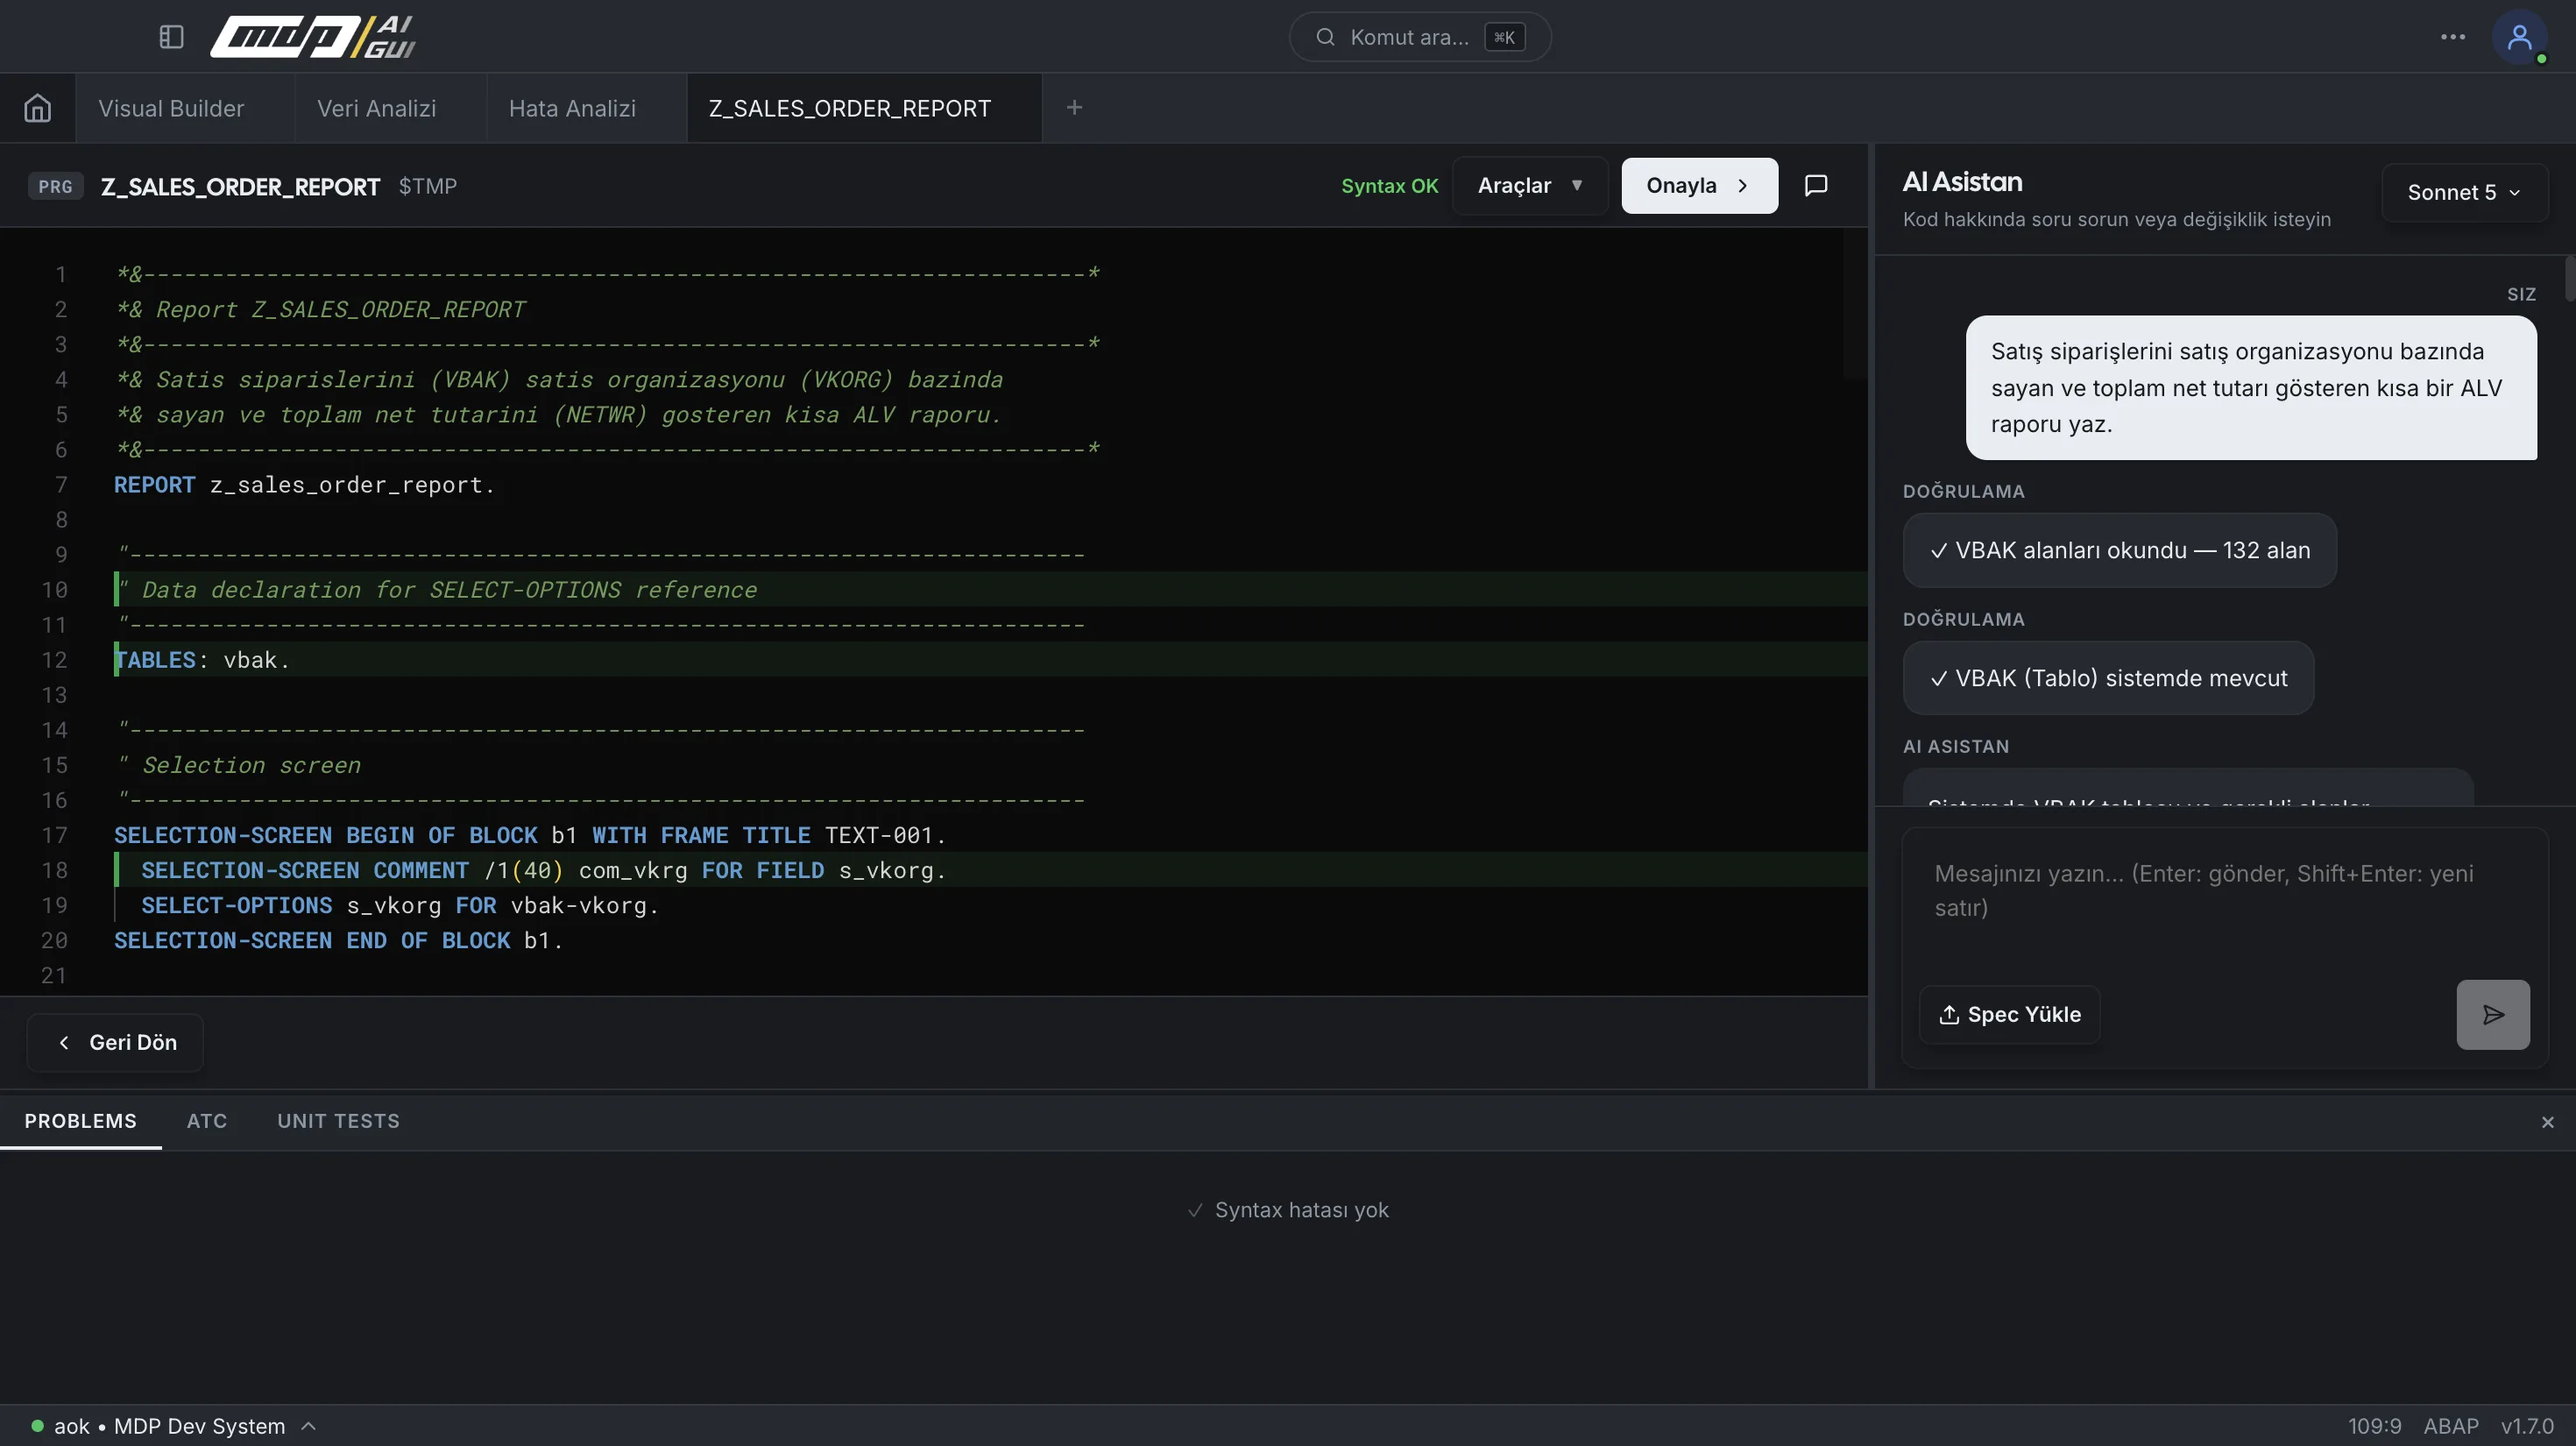Click the $TMP package label
This screenshot has width=2576, height=1446.
click(x=428, y=186)
